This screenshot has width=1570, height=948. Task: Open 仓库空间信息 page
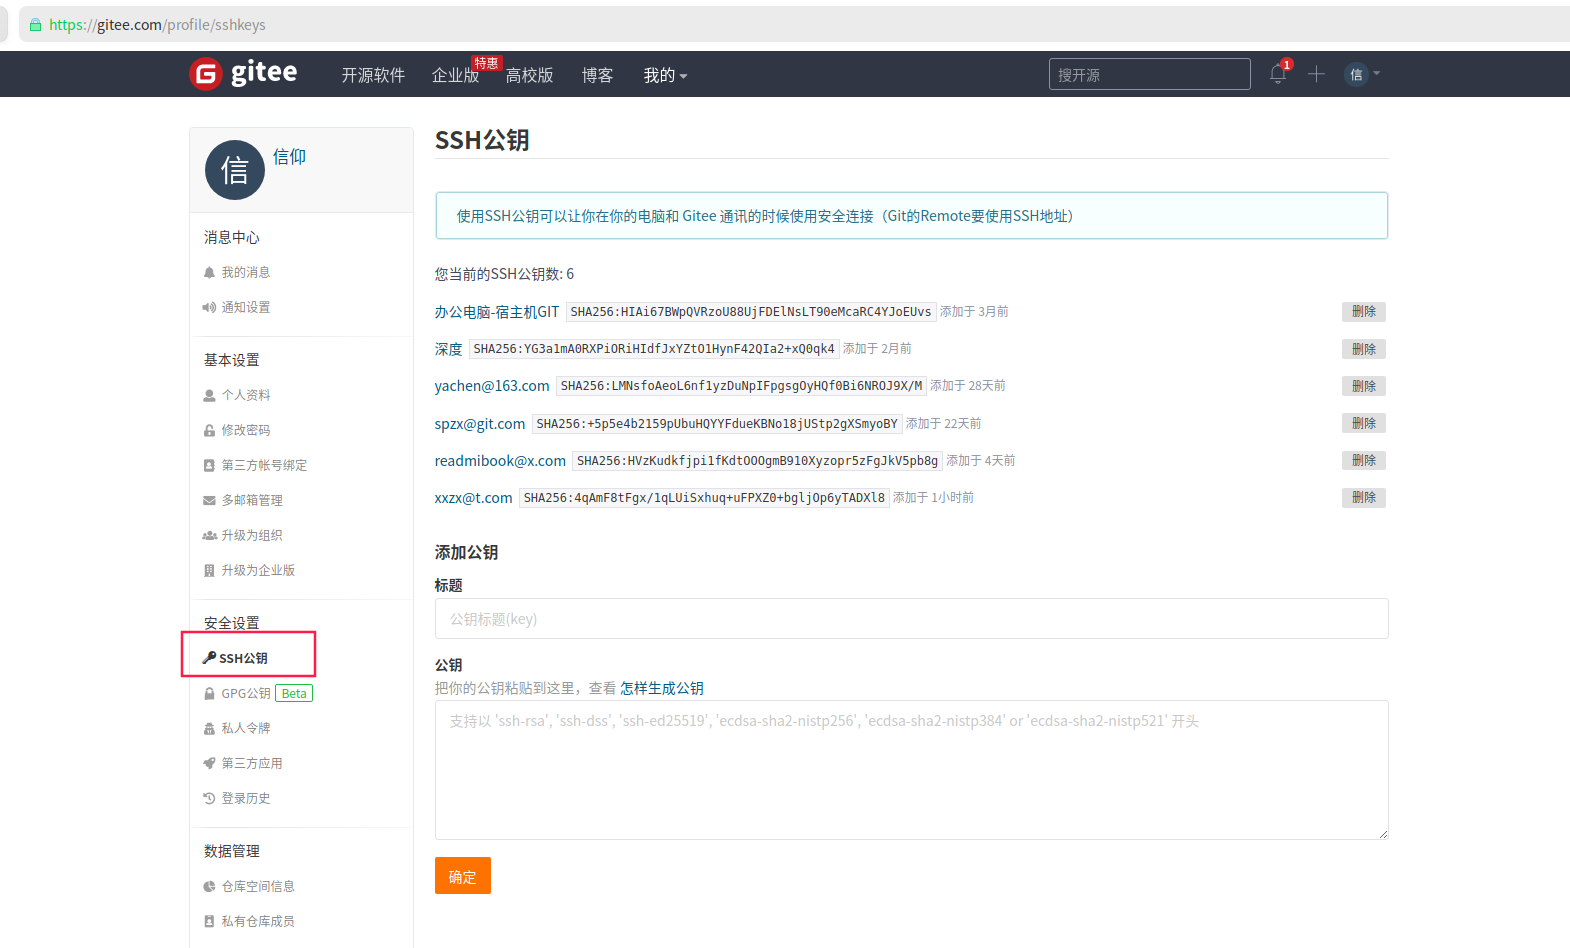(258, 886)
